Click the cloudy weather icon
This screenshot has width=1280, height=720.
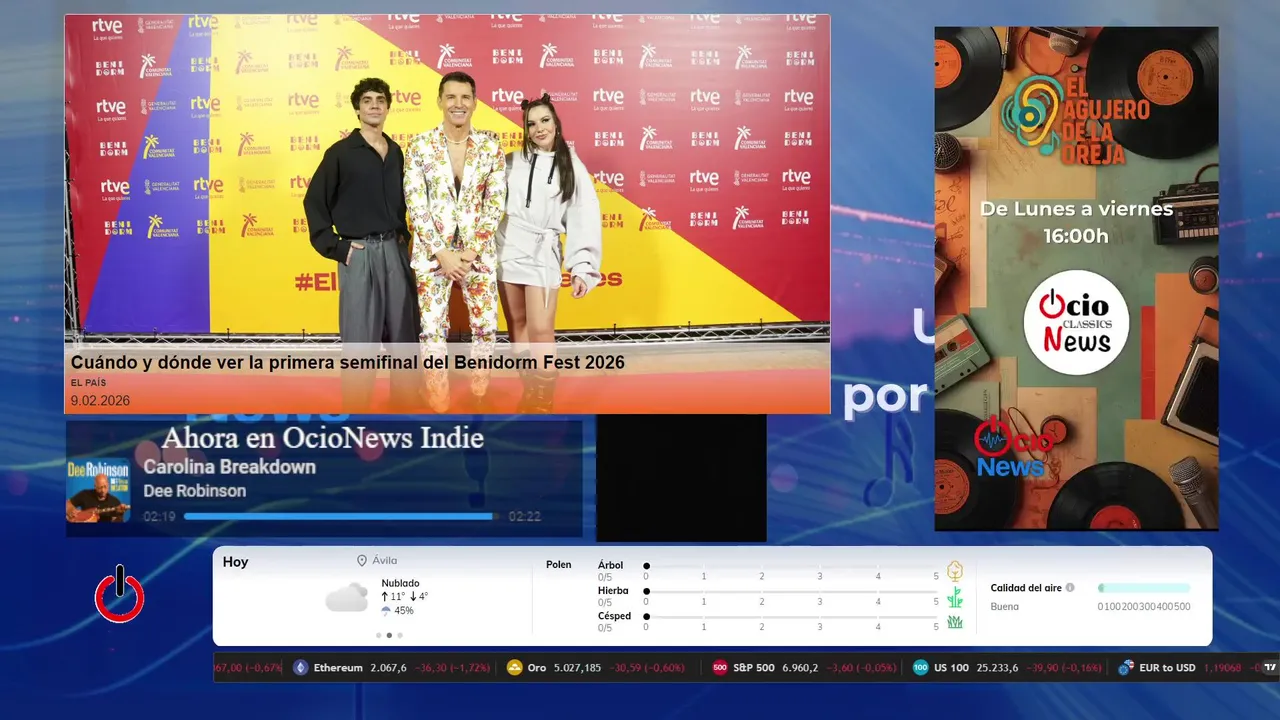(346, 597)
